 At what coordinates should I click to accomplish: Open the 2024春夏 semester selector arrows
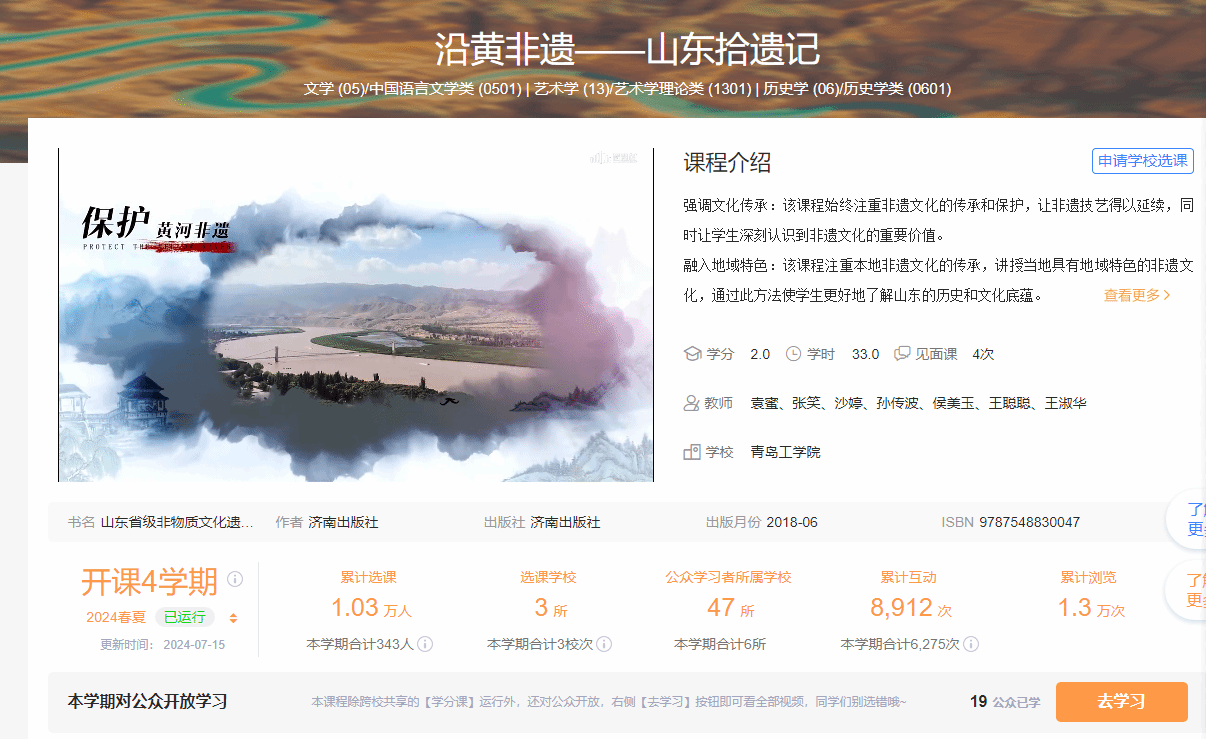point(233,618)
